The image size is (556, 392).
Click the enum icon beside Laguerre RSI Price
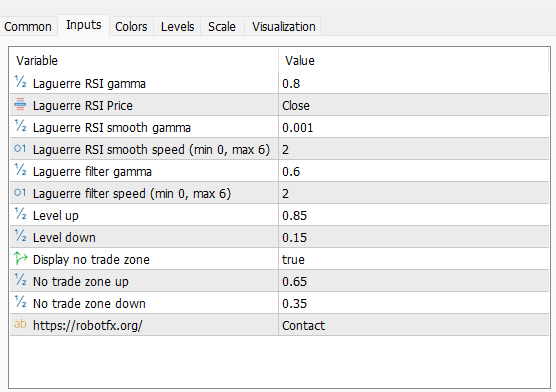coord(20,104)
